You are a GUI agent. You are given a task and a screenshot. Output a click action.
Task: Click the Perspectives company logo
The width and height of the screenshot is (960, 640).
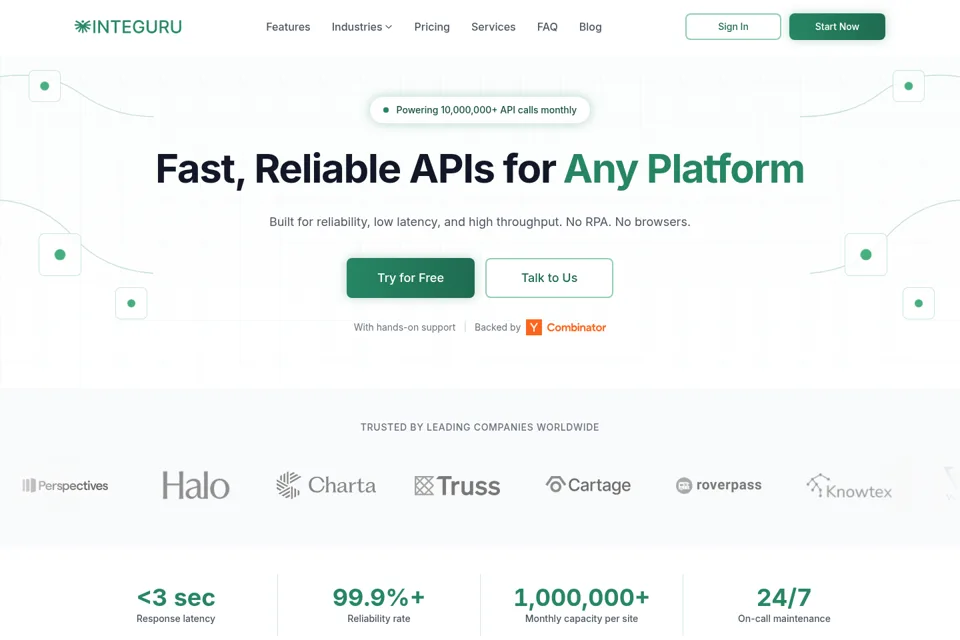[66, 486]
